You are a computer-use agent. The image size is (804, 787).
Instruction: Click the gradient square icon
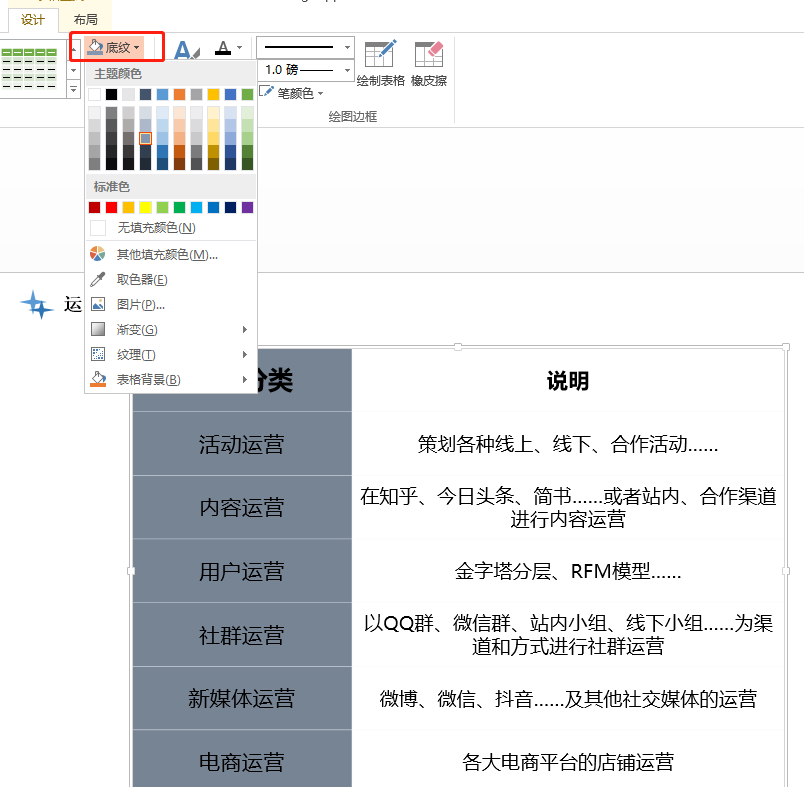(97, 329)
